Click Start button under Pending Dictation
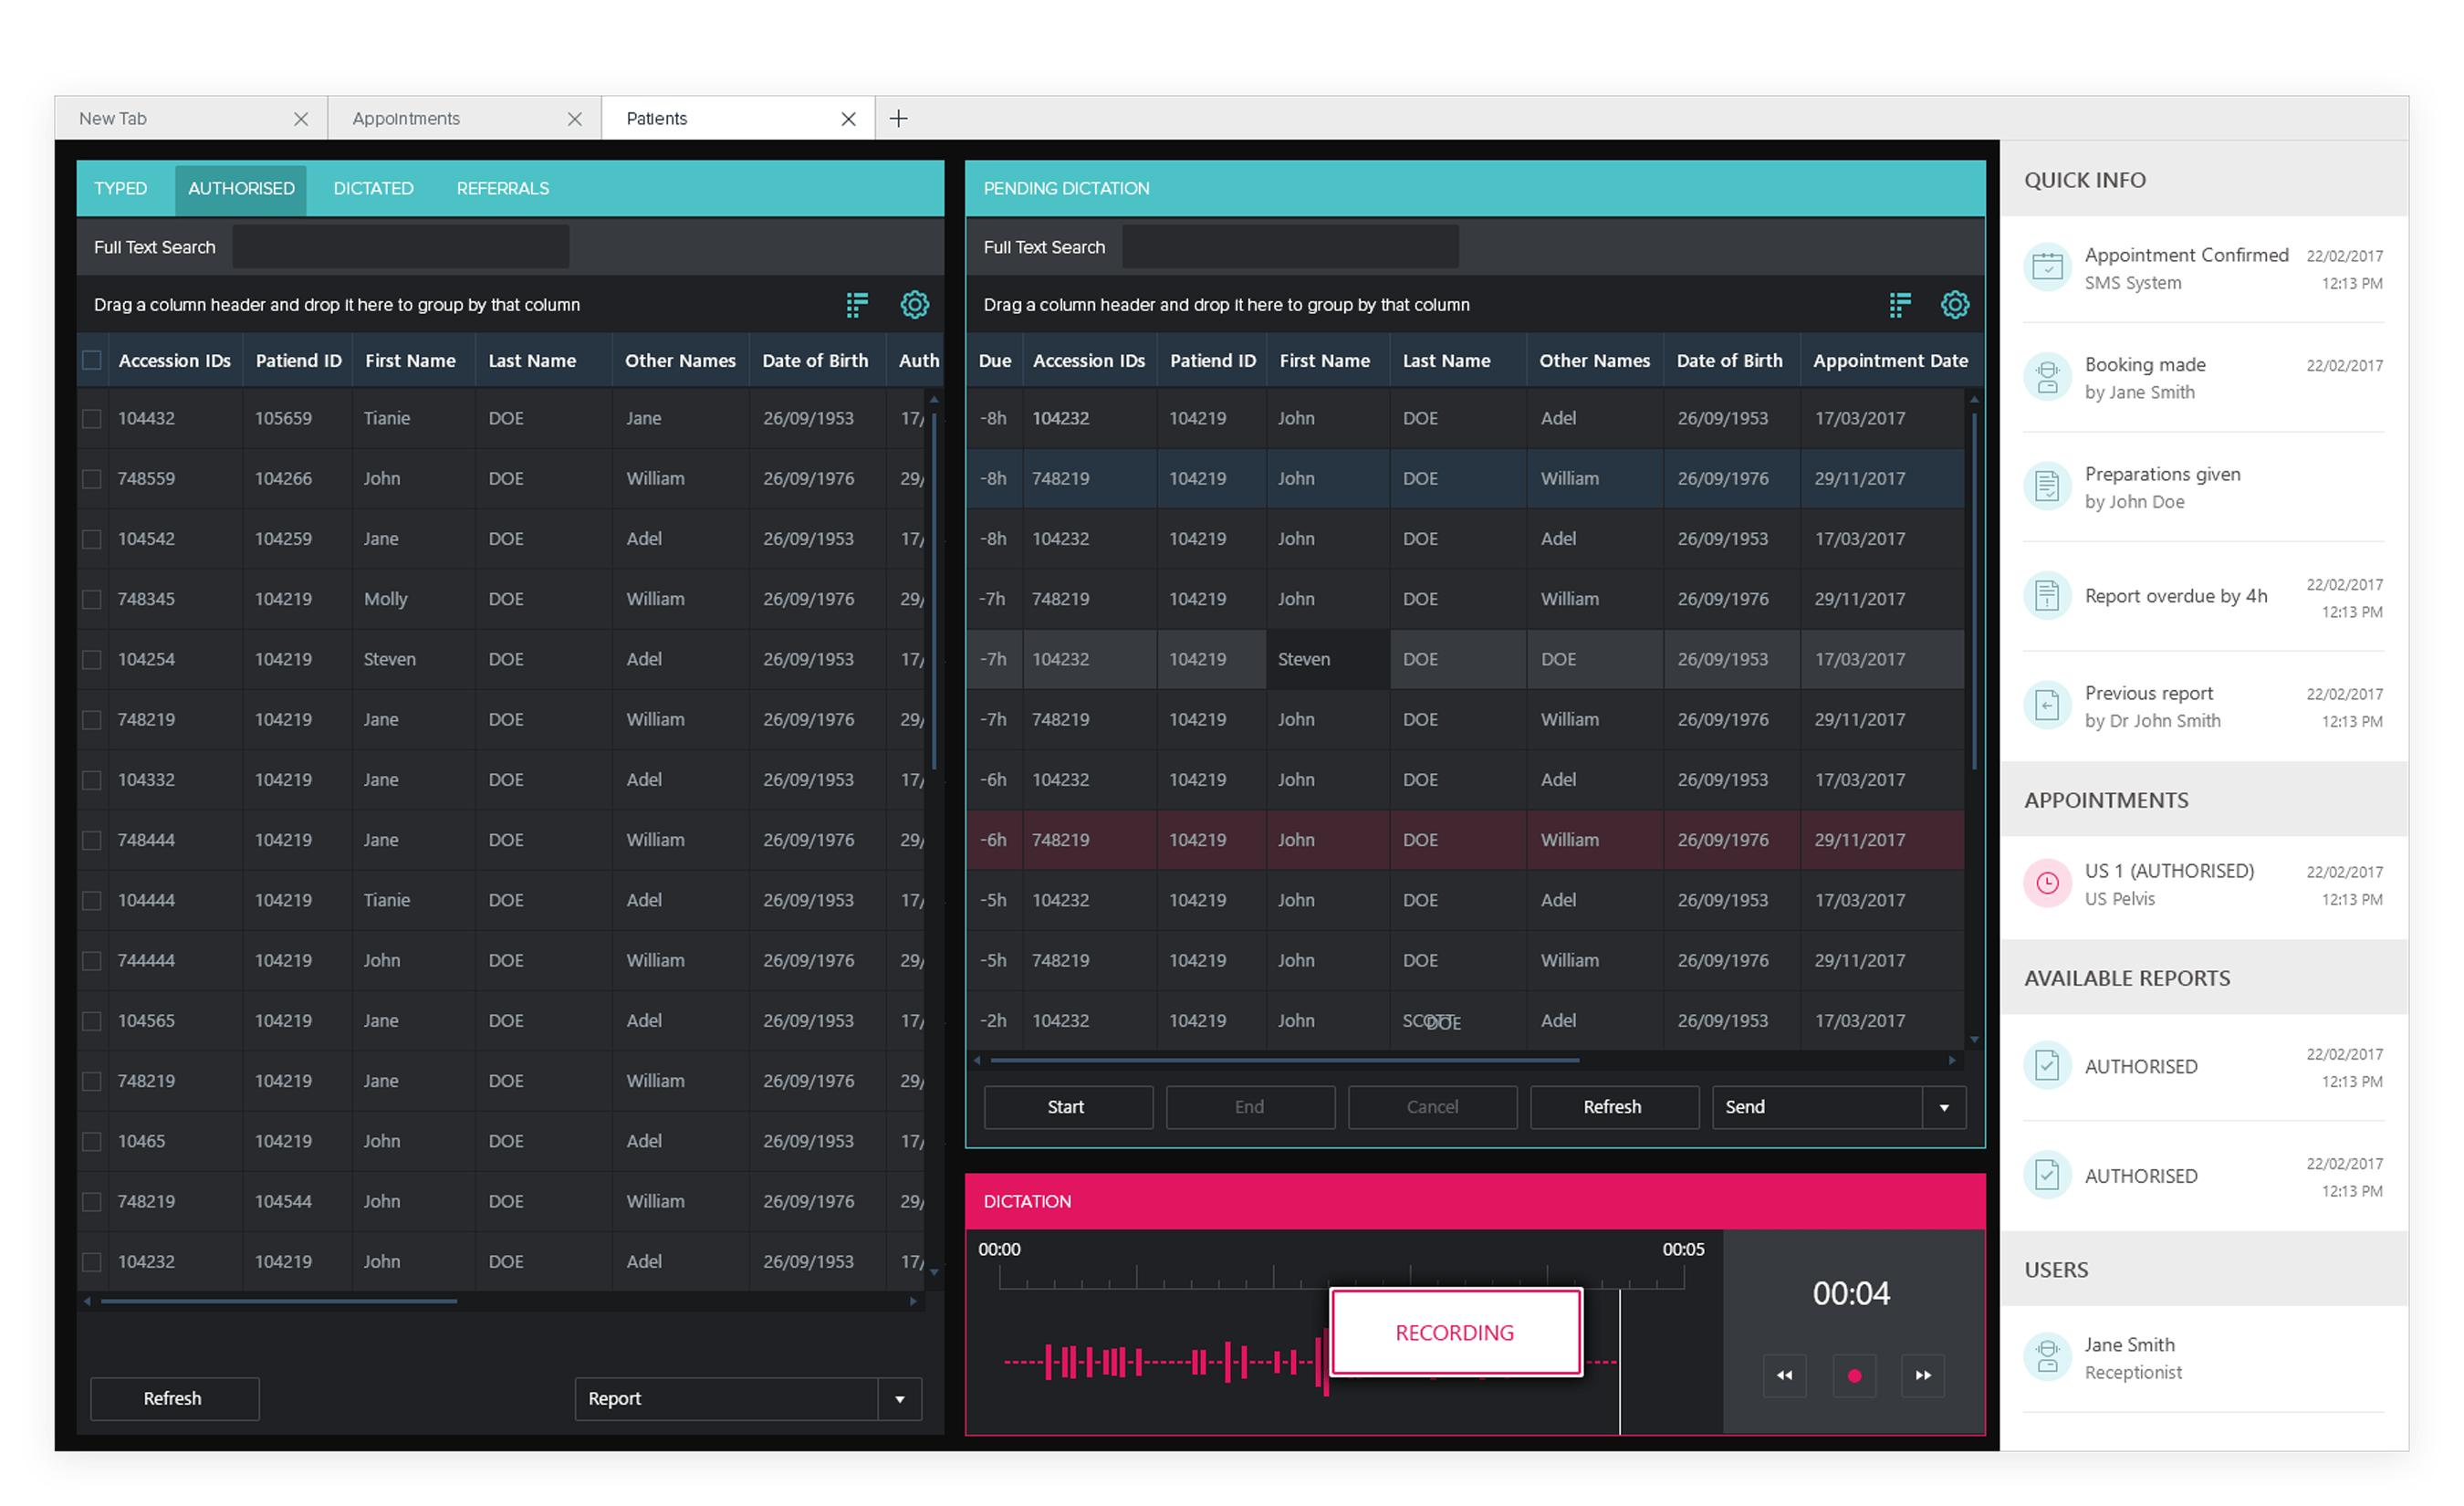This screenshot has width=2464, height=1506. [x=1067, y=1107]
